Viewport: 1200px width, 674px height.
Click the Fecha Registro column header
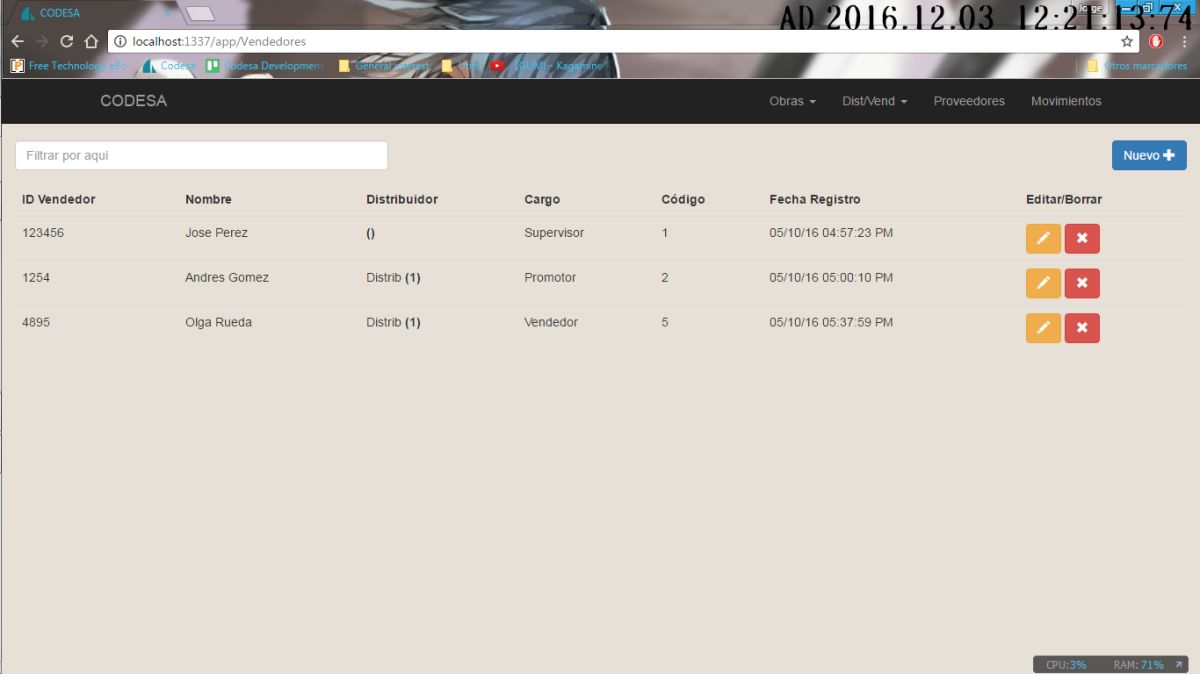tap(815, 199)
